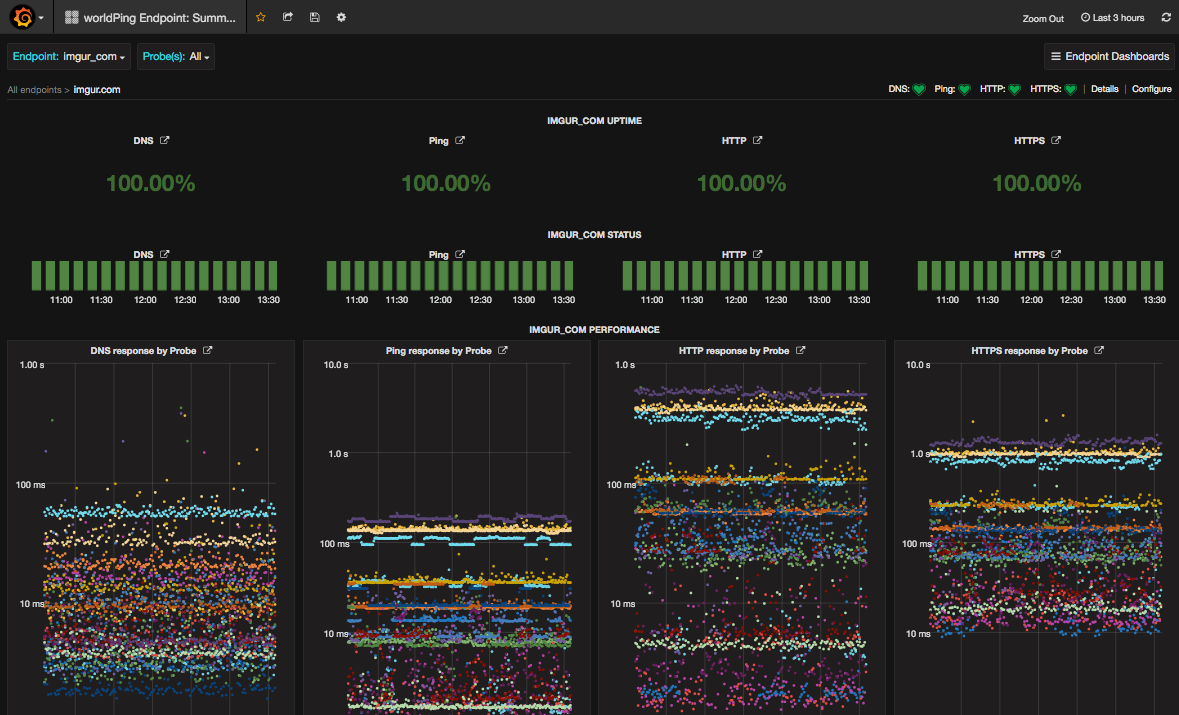Click DNS uptime 100.00% value
This screenshot has height=715, width=1179.
point(150,183)
